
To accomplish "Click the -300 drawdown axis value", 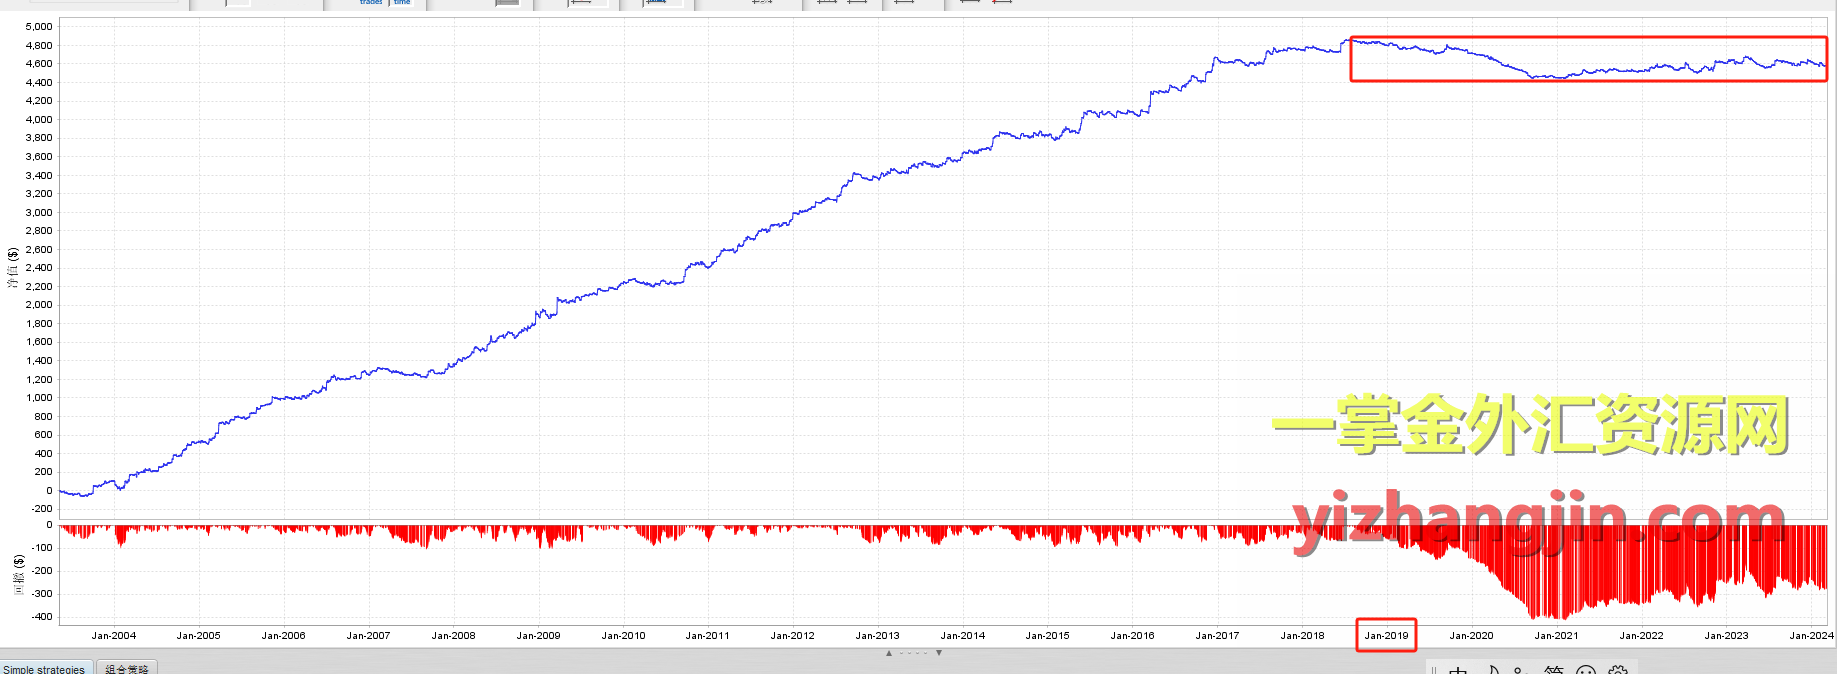I will click(x=43, y=594).
